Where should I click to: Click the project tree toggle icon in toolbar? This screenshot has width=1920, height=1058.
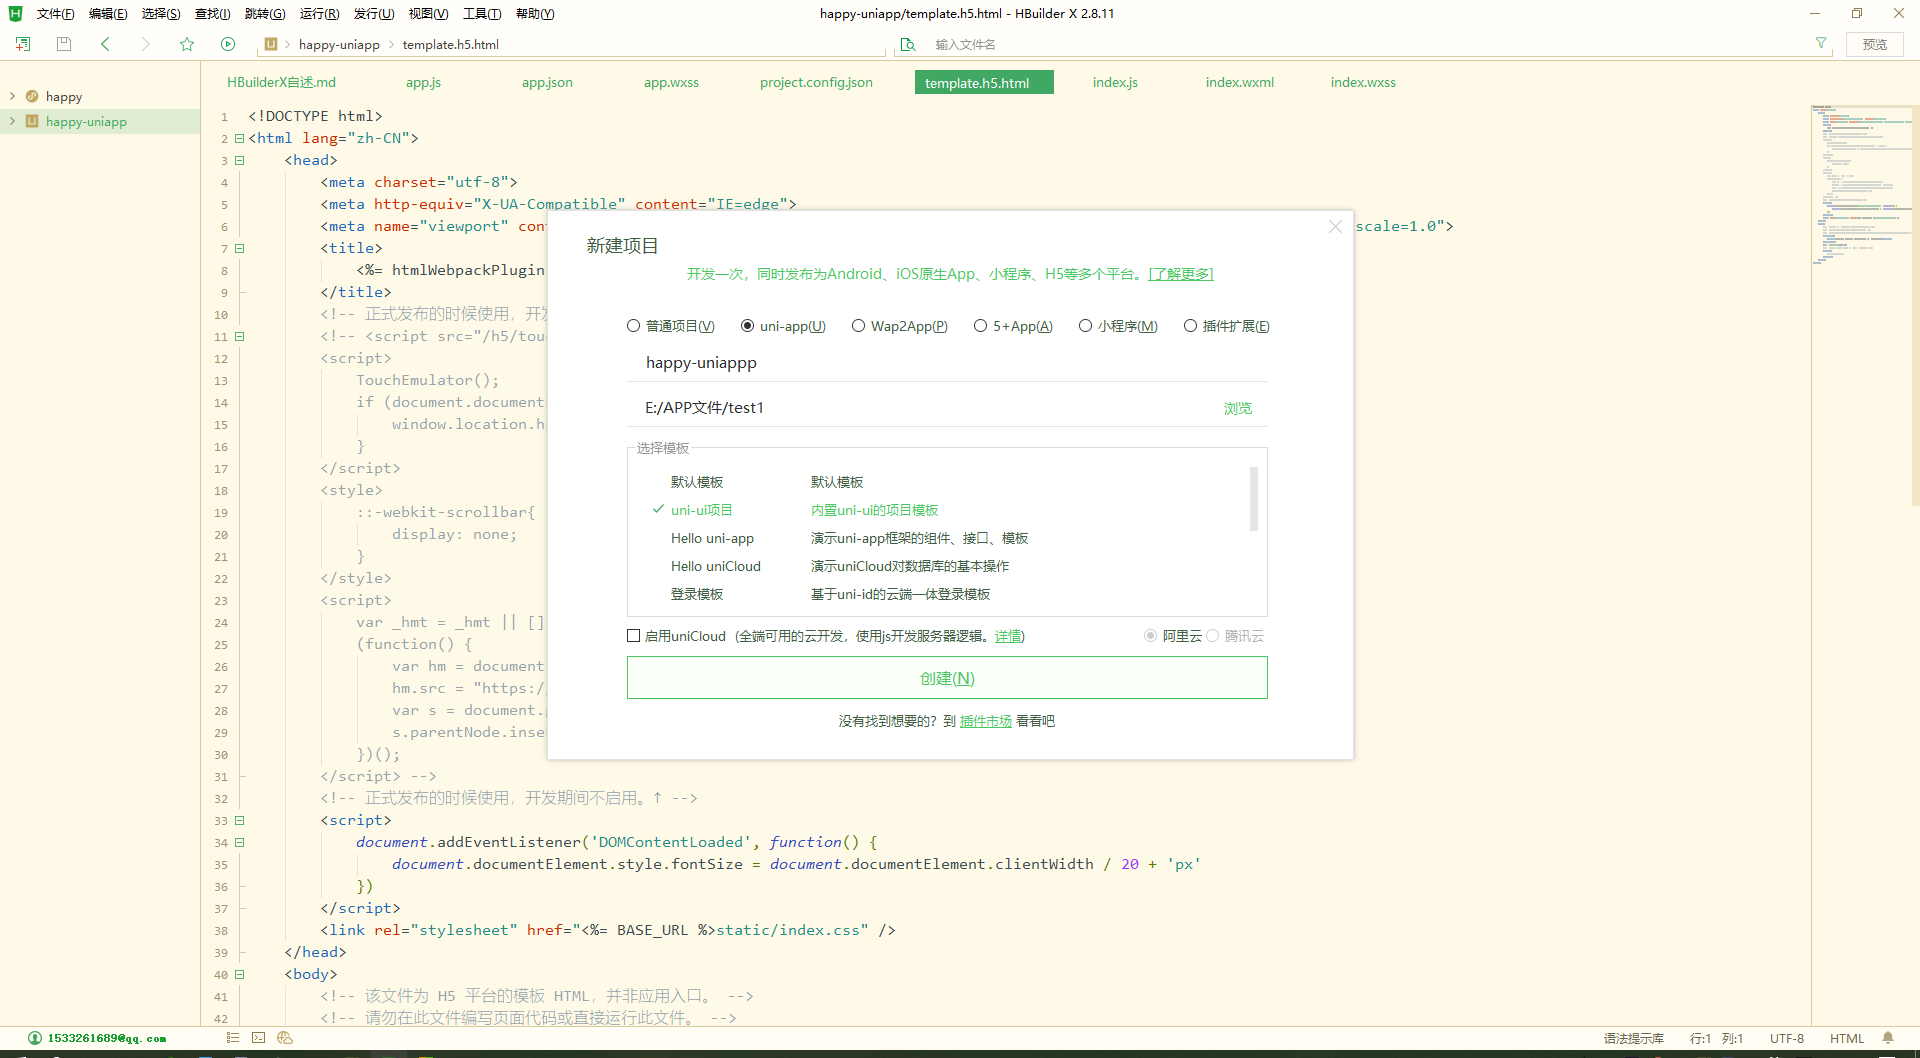23,44
